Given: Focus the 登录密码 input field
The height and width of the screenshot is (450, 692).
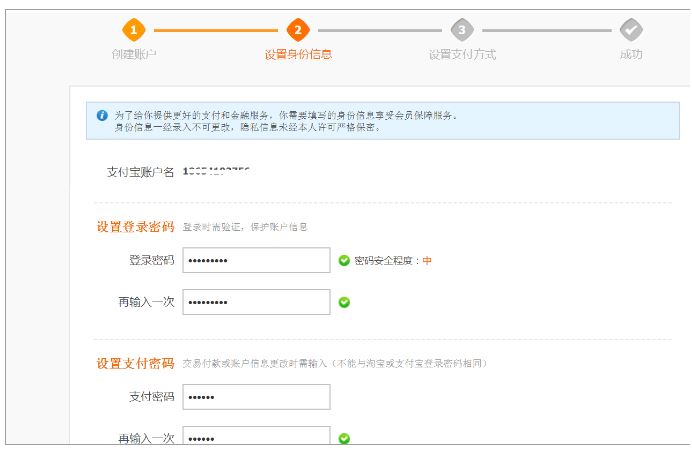Looking at the screenshot, I should pyautogui.click(x=256, y=261).
